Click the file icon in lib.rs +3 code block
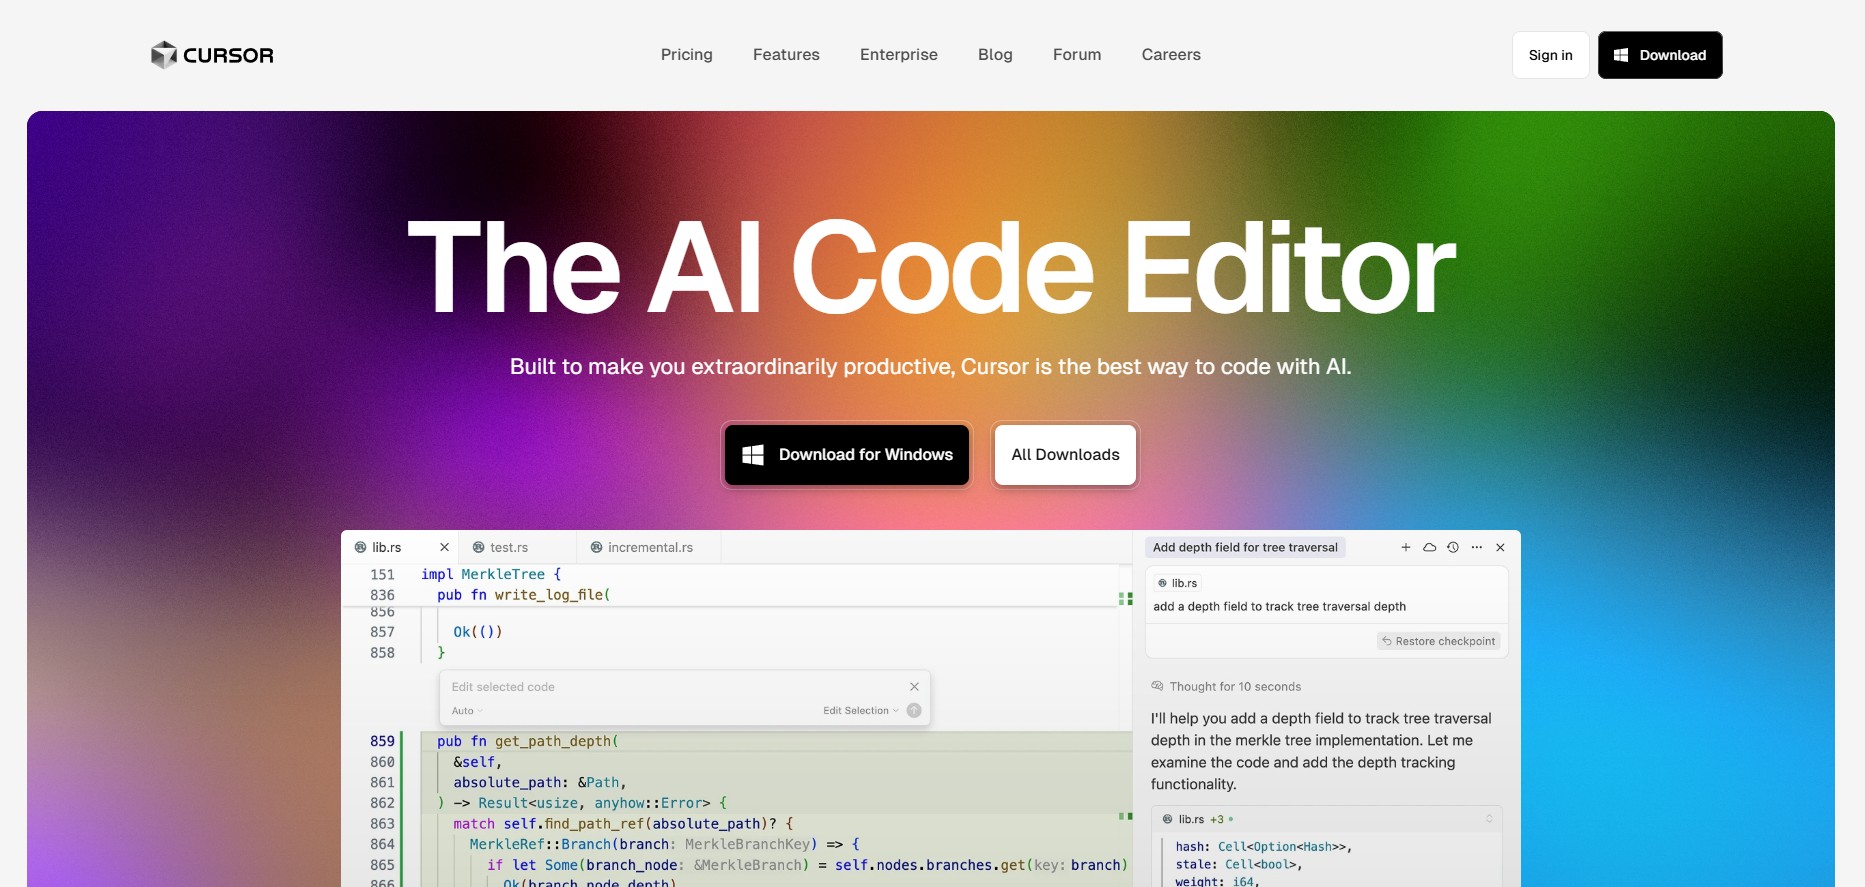Viewport: 1865px width, 887px height. (x=1167, y=819)
